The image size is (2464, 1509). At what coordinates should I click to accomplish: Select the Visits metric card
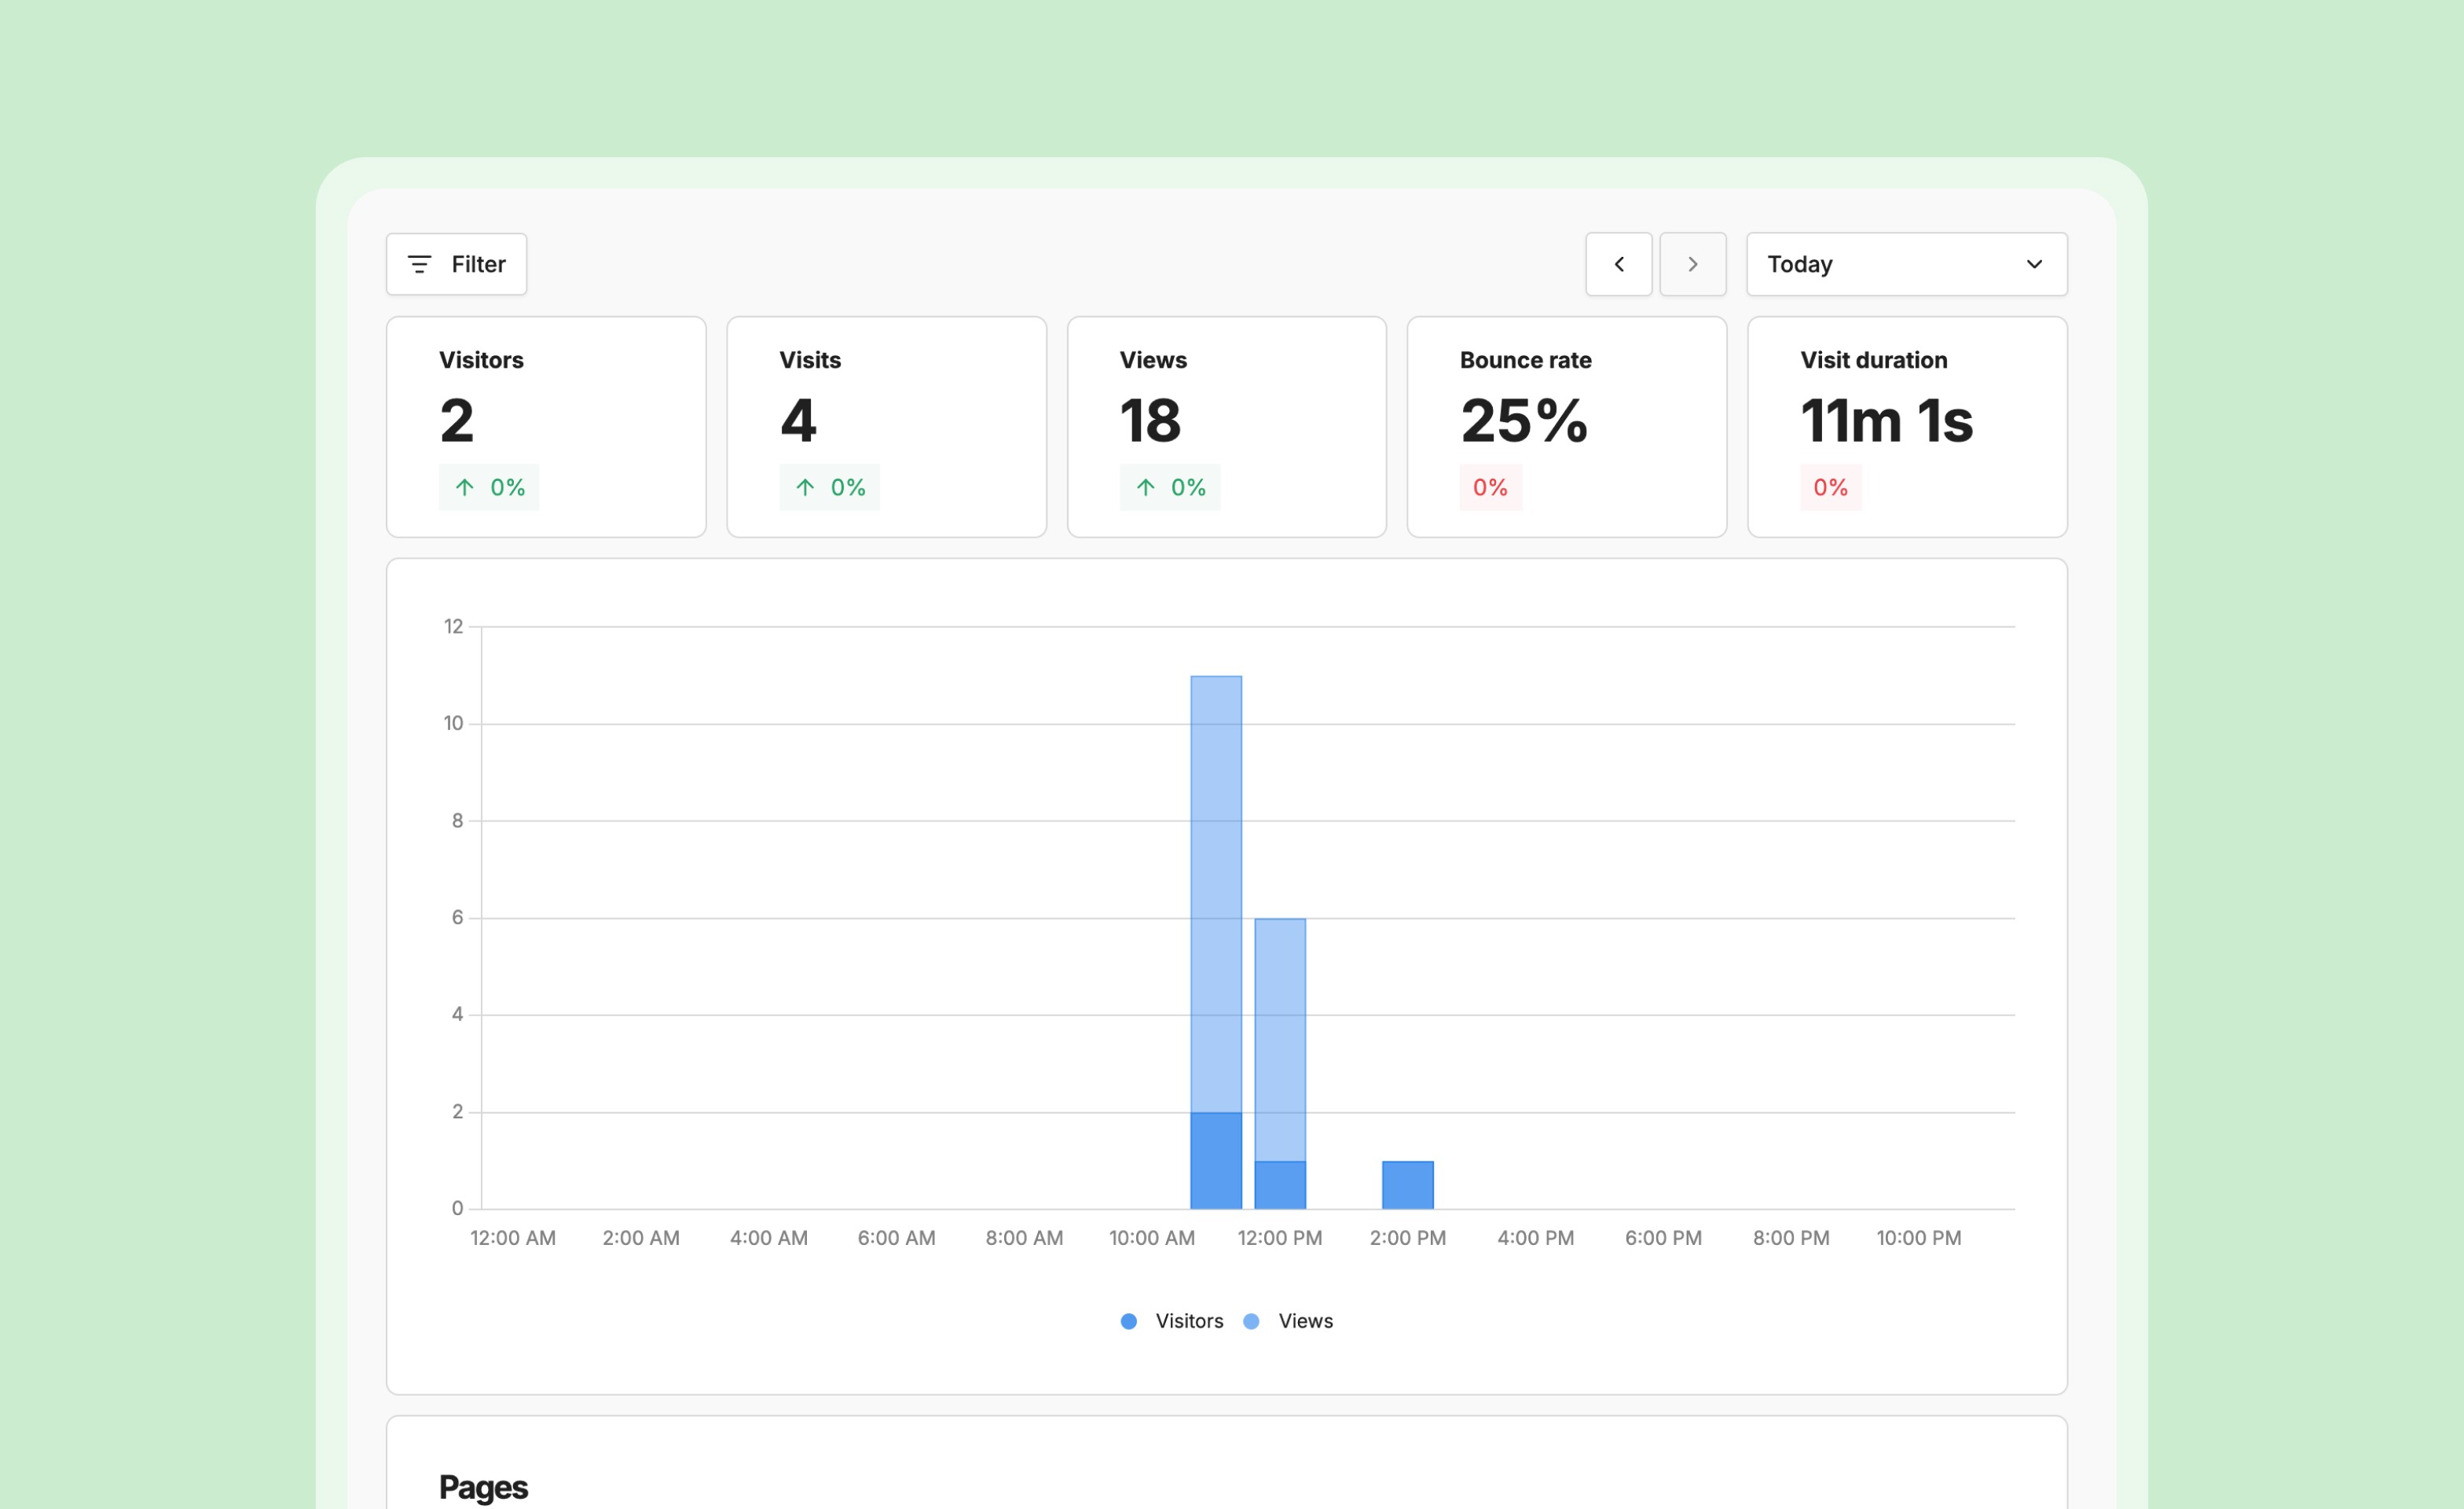tap(886, 427)
